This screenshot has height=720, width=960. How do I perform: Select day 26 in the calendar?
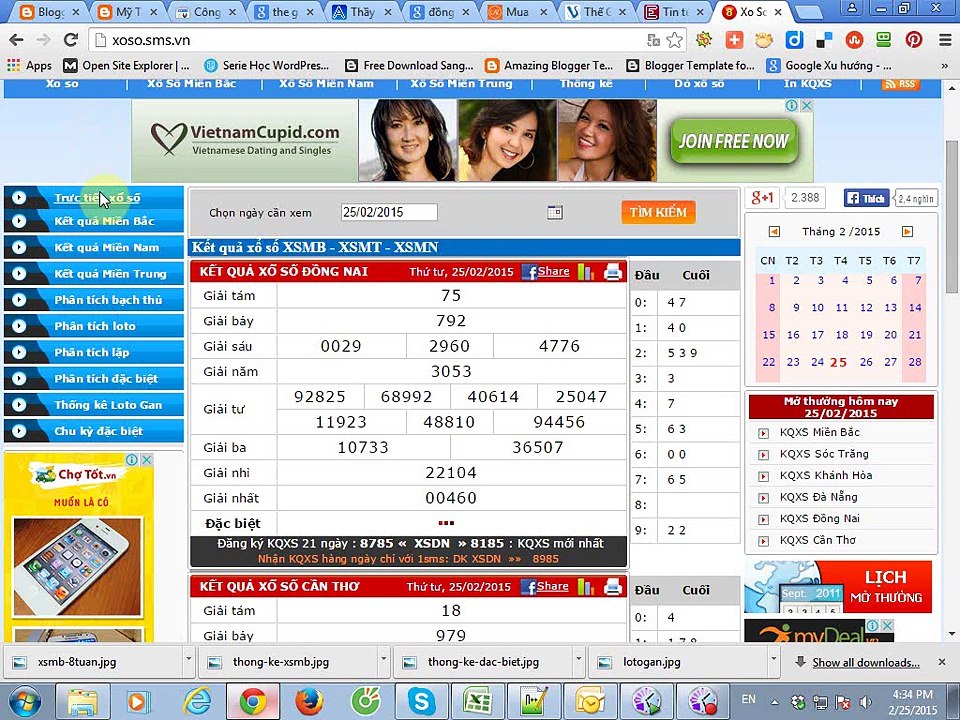(x=866, y=362)
